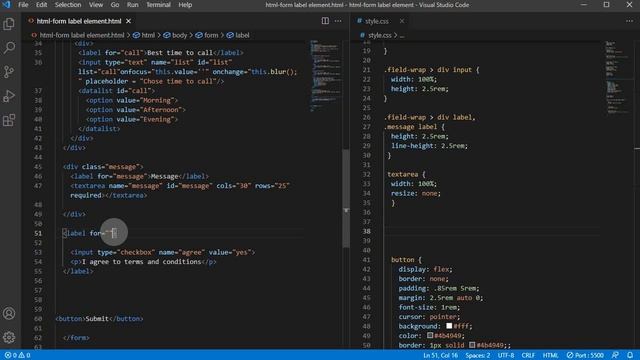Open the Run menu
Viewport: 640px width, 360px height.
[x=132, y=5]
